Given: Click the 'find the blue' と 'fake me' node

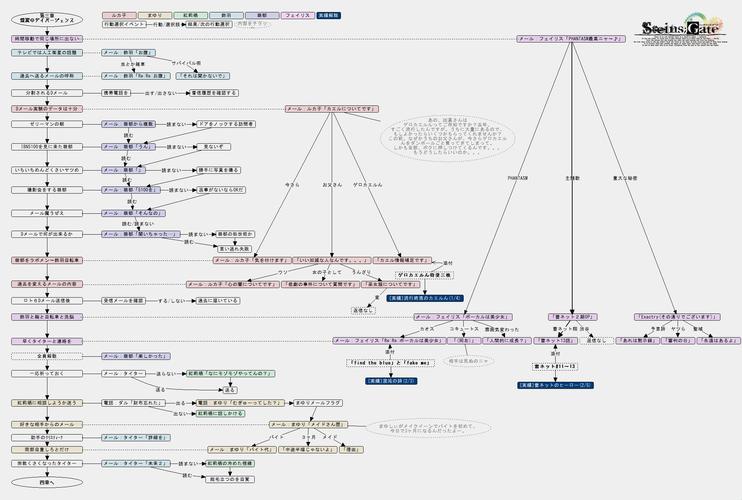Looking at the screenshot, I should (x=389, y=362).
